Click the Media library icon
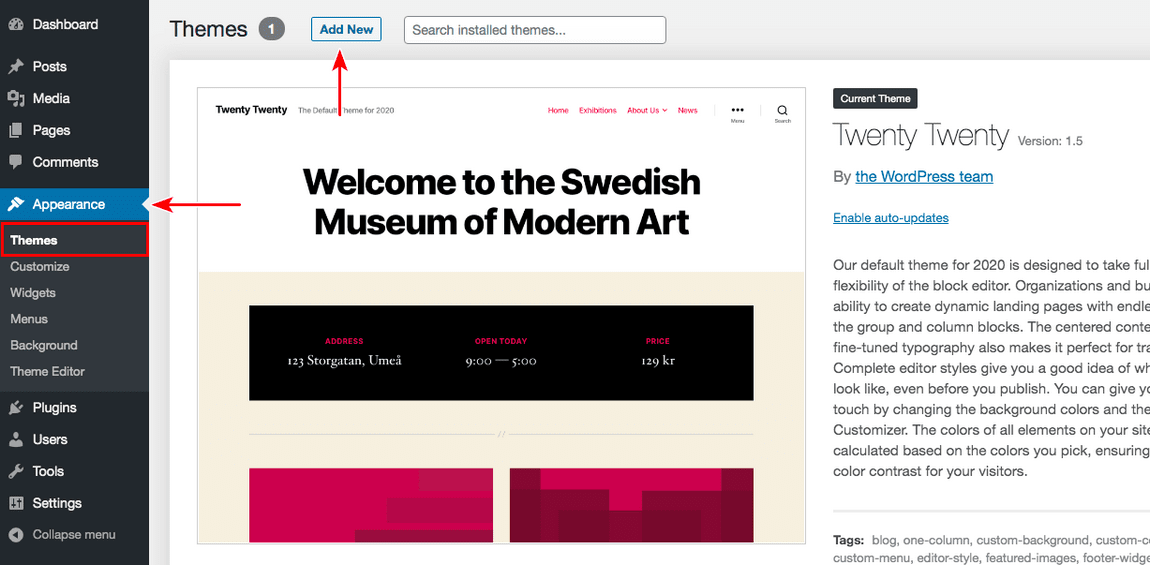 15,98
